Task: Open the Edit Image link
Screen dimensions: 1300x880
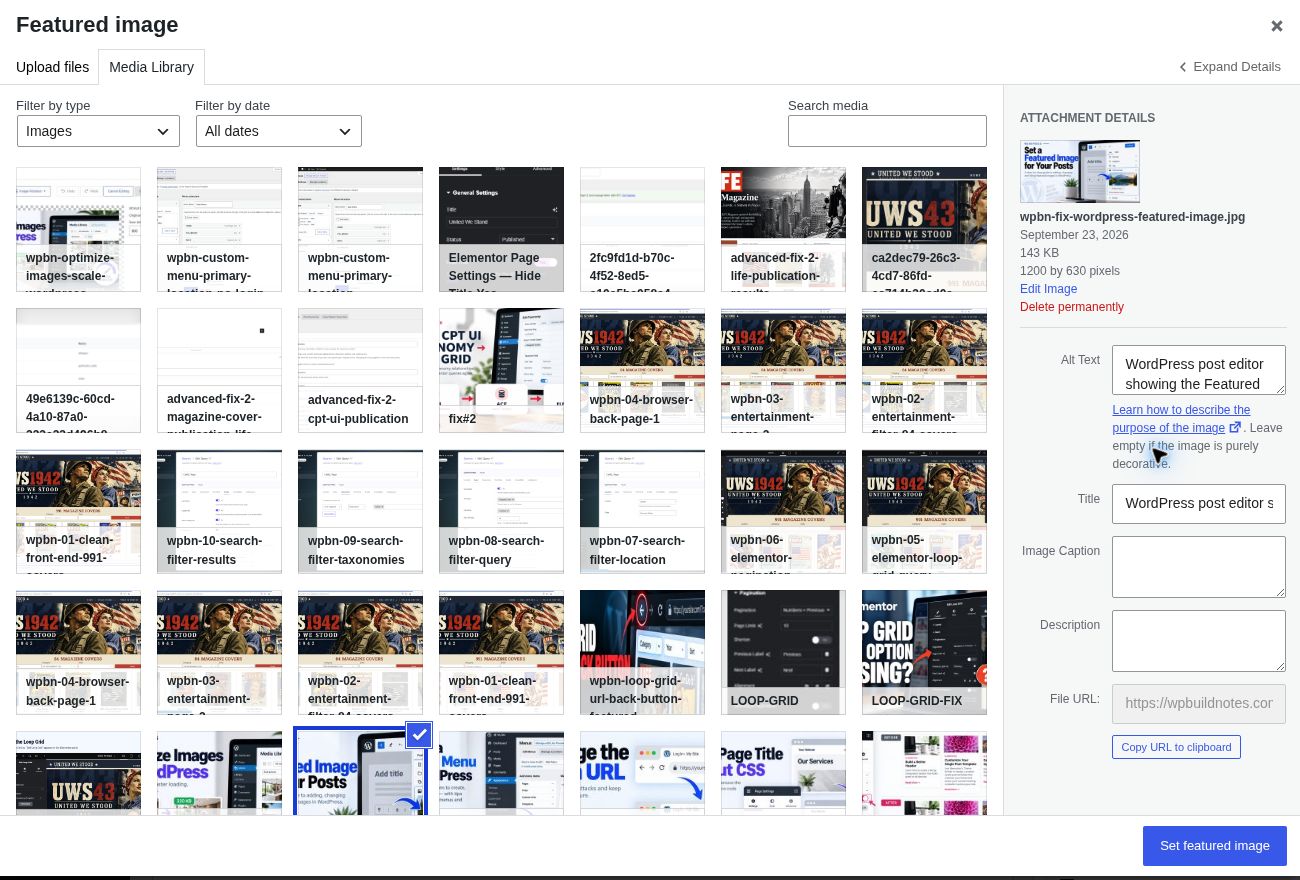Action: [1048, 289]
